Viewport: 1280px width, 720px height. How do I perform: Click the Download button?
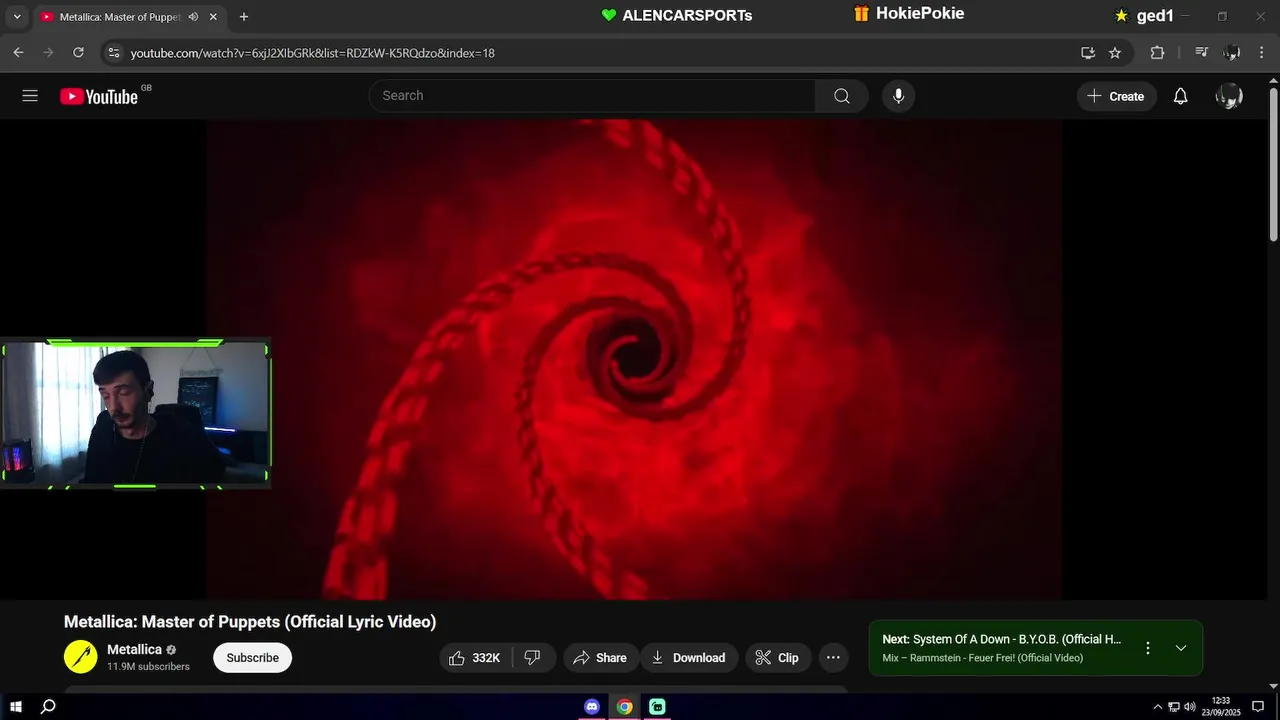pyautogui.click(x=689, y=658)
